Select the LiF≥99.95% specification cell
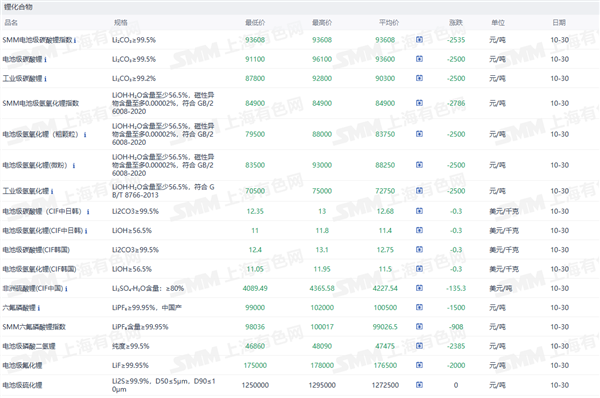 click(130, 365)
